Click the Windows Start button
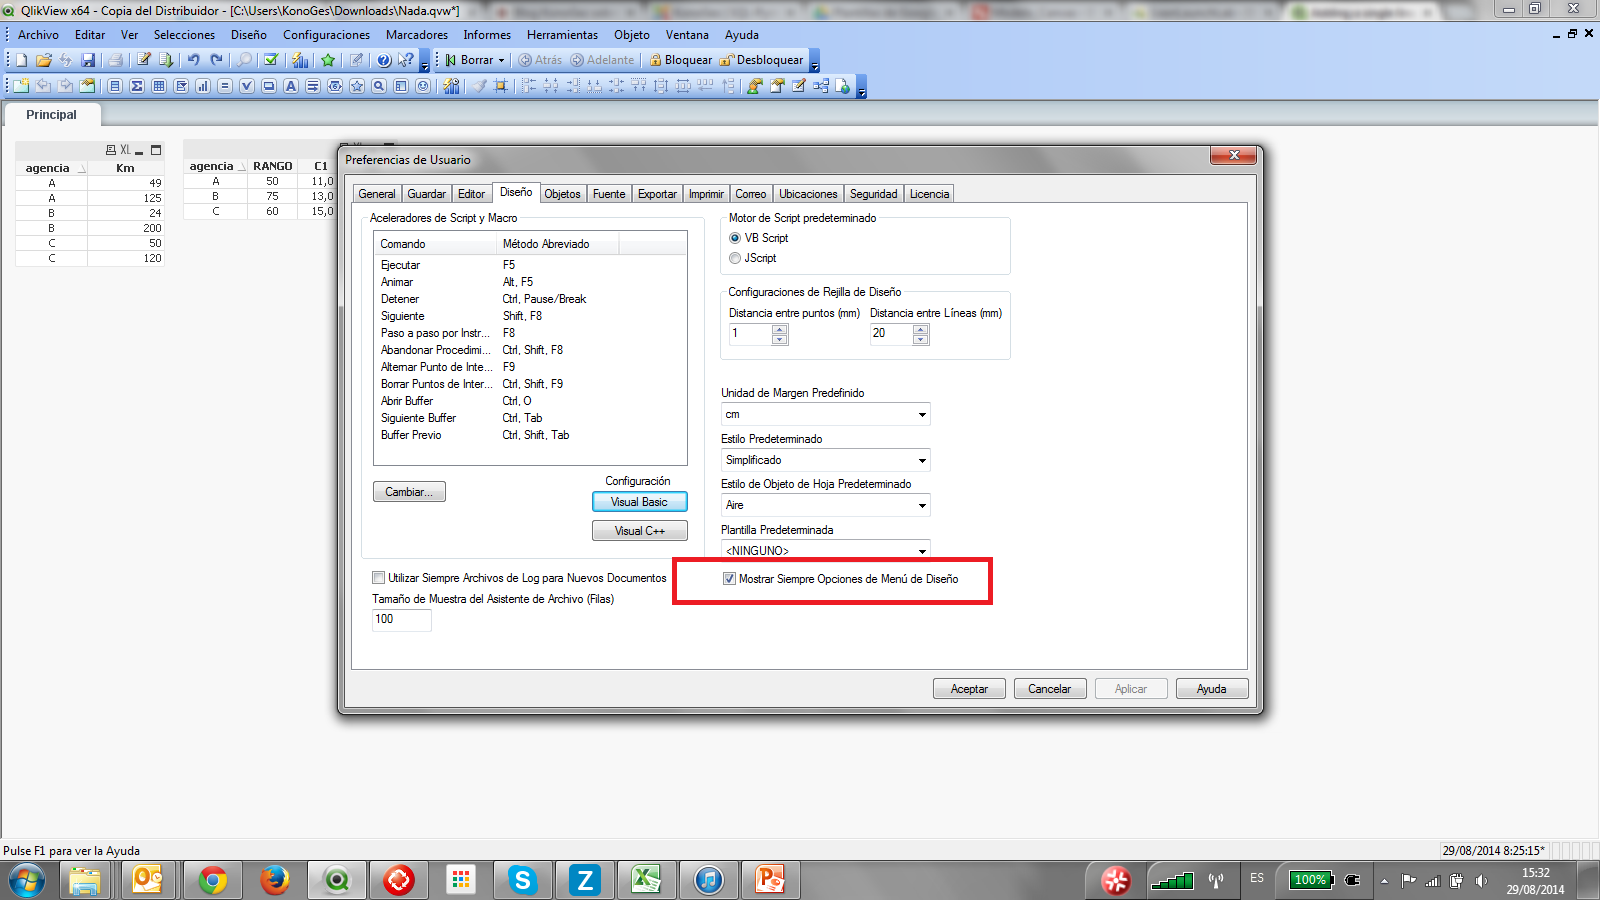The image size is (1600, 900). tap(27, 880)
